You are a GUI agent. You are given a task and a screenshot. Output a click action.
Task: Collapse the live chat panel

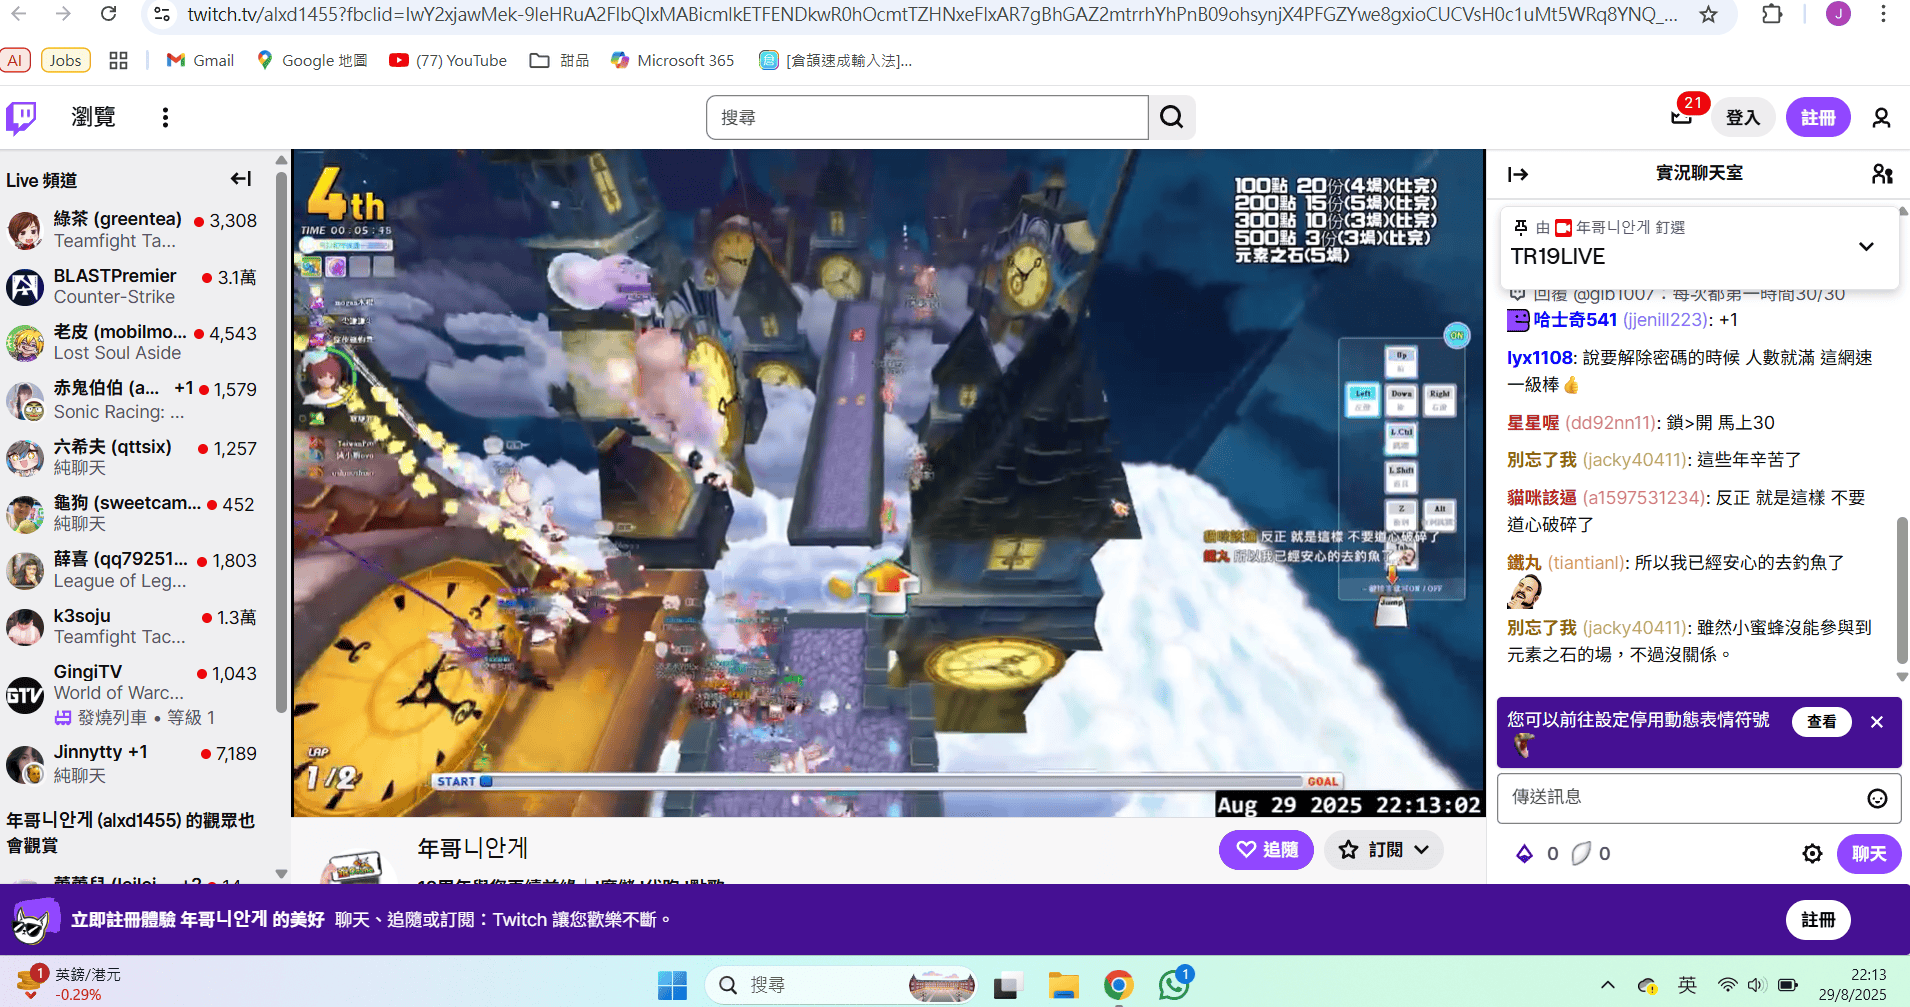coord(1518,174)
